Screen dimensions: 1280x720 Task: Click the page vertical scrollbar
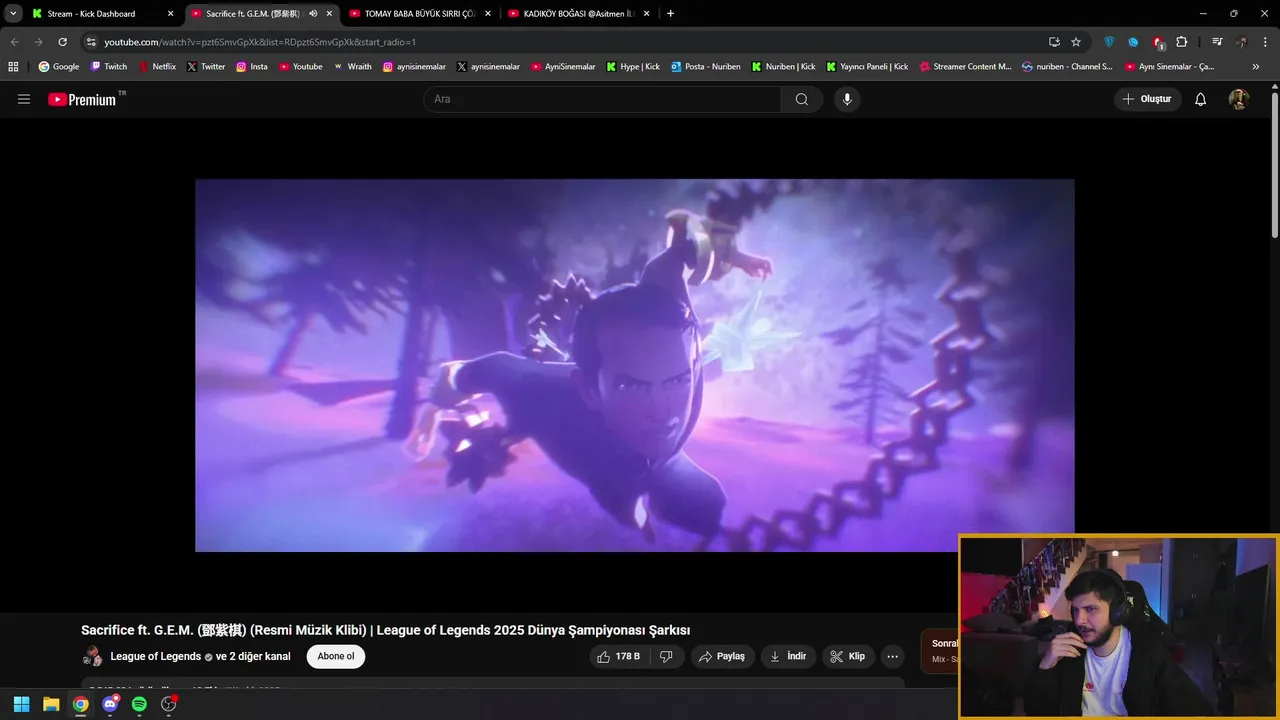1274,165
